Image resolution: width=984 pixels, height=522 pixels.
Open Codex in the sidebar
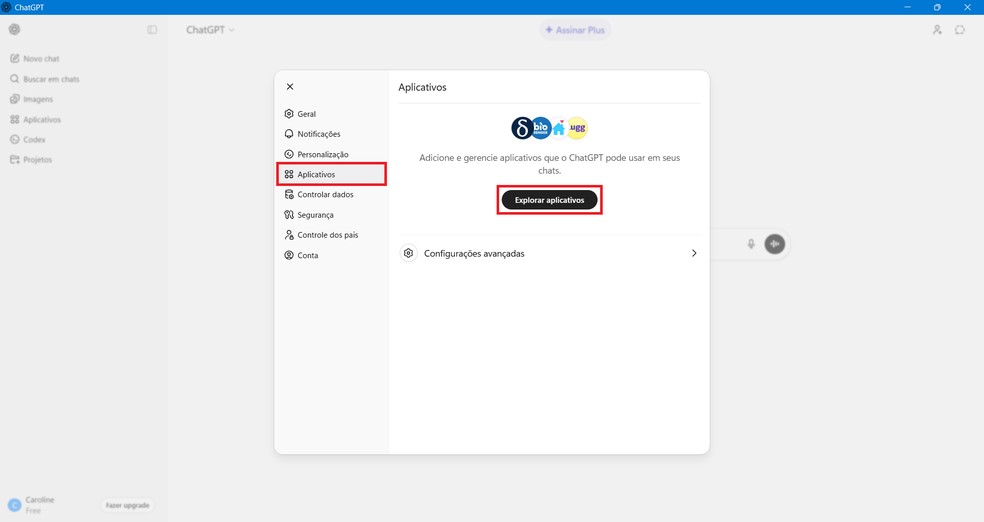coord(28,139)
